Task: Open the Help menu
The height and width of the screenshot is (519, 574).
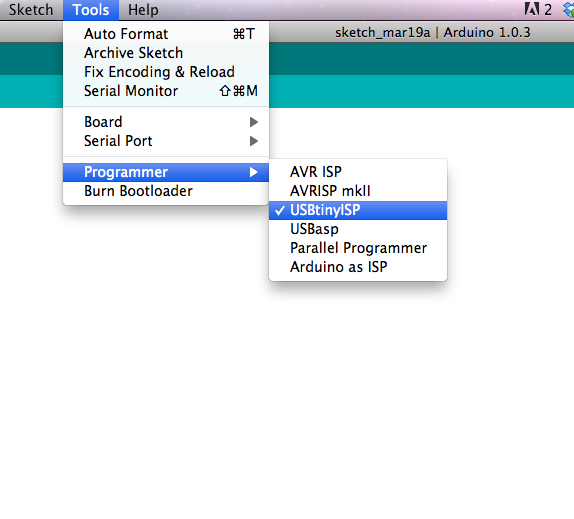Action: 143,10
